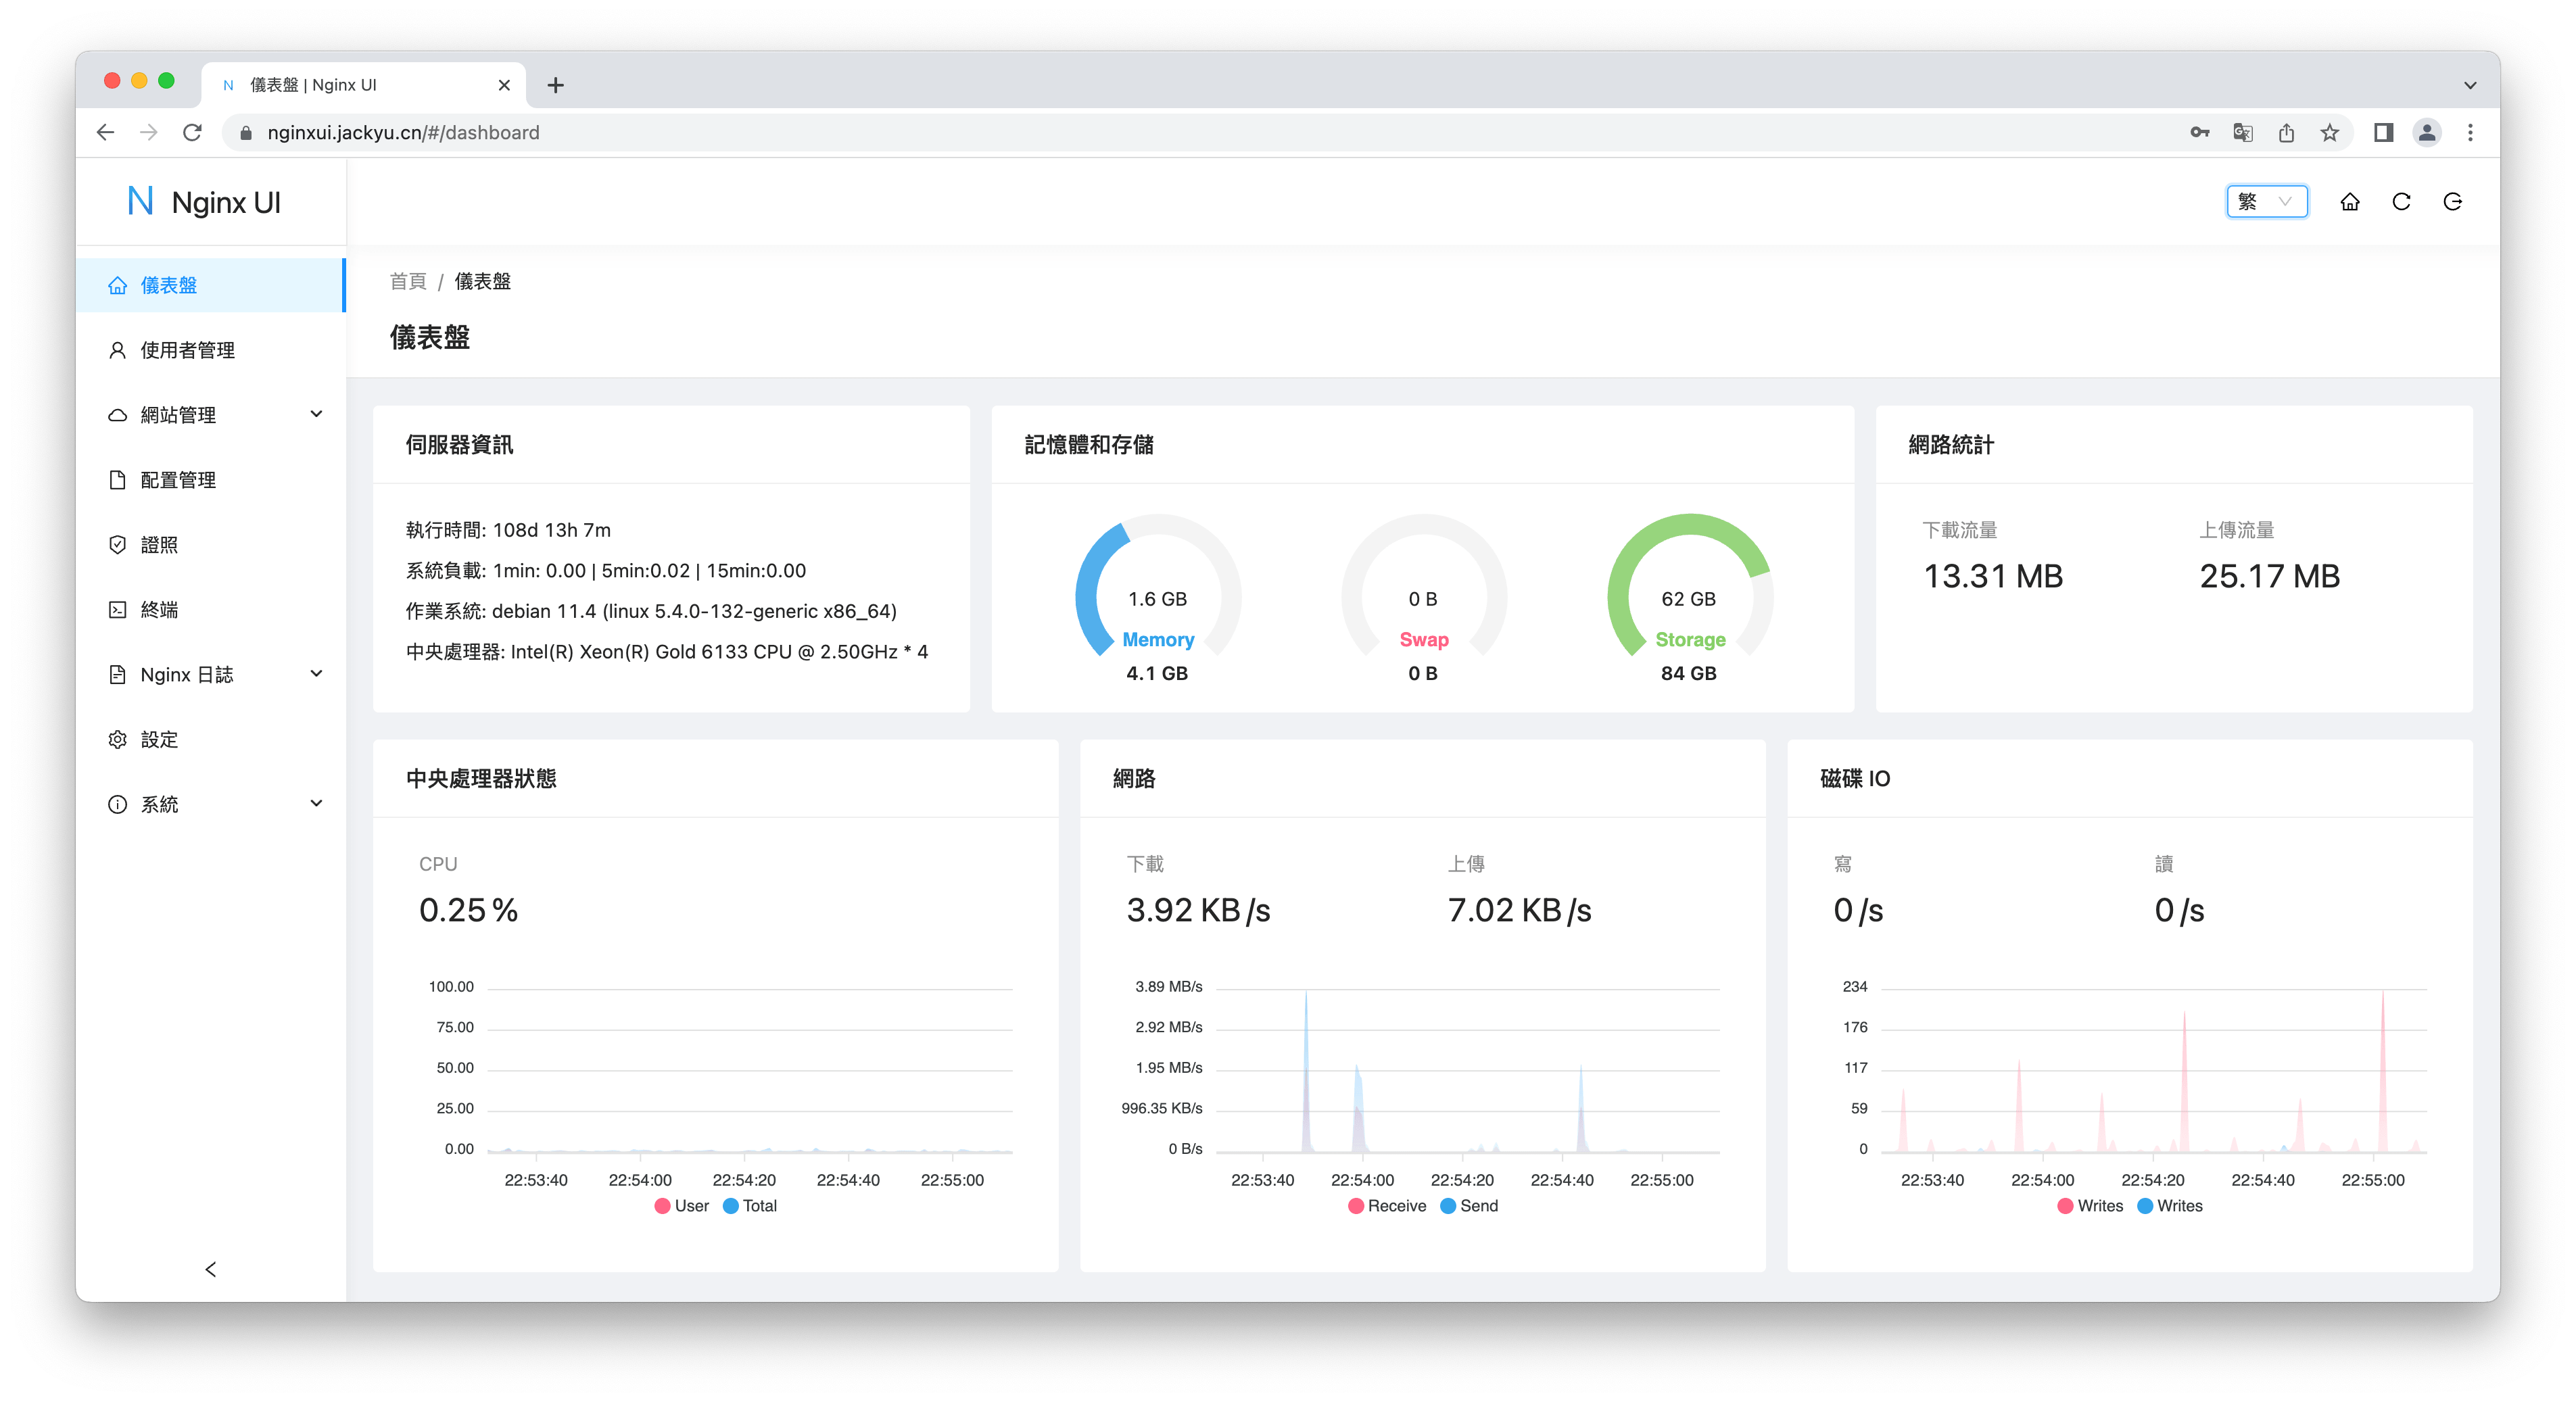Open the browser translate page icon
The width and height of the screenshot is (2576, 1402).
coord(2242,133)
